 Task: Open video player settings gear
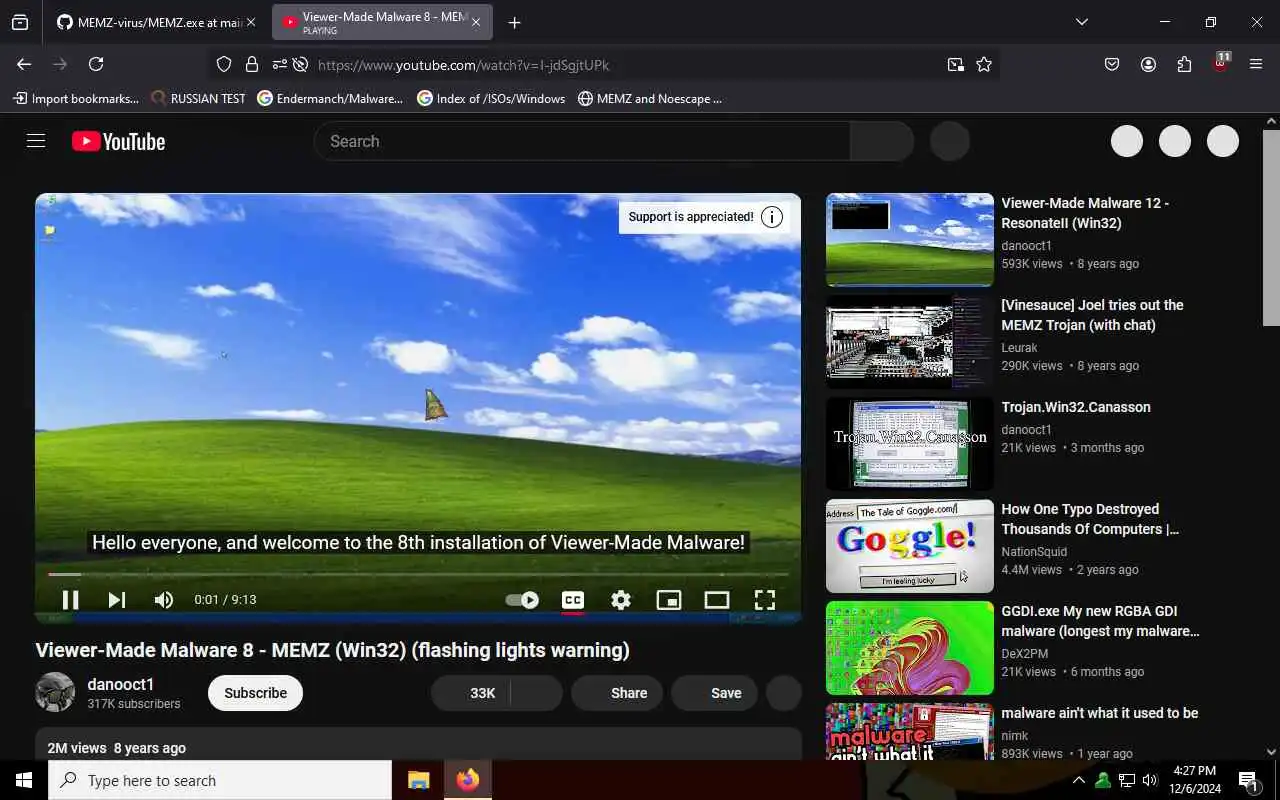[621, 600]
